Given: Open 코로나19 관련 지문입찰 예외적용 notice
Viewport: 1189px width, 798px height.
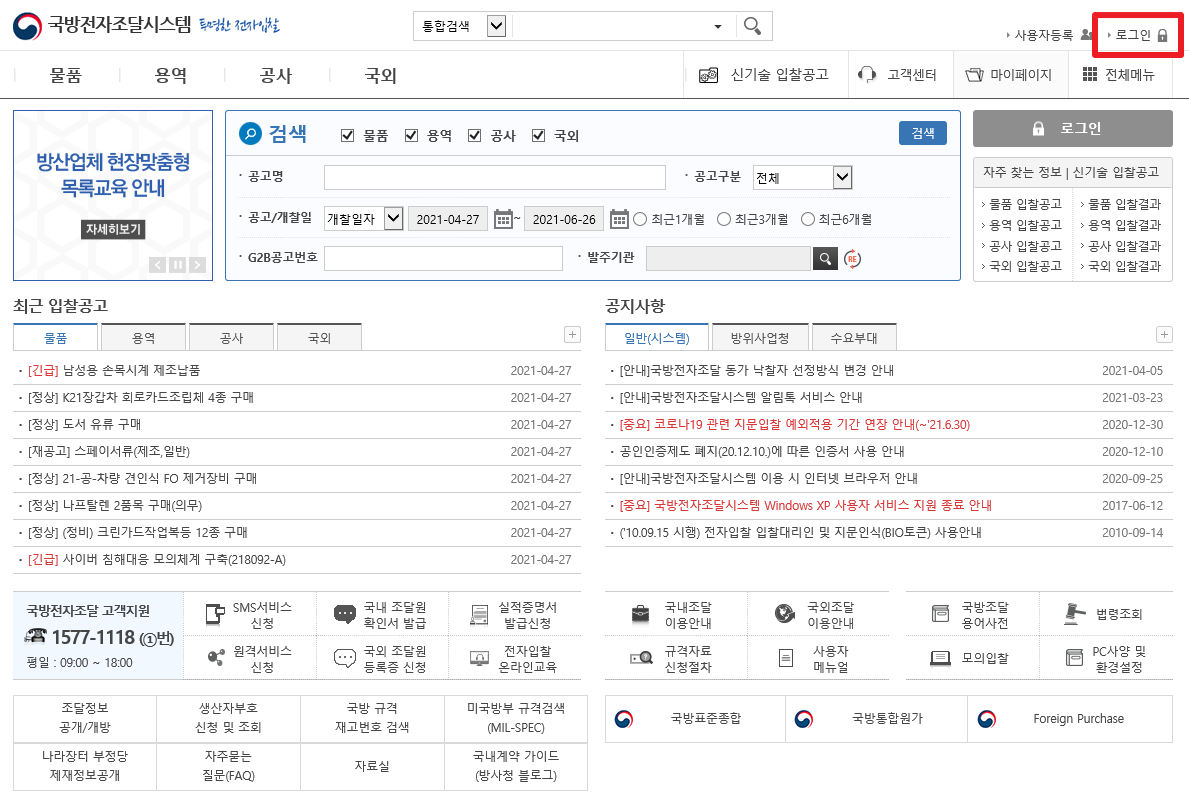Looking at the screenshot, I should coord(795,424).
